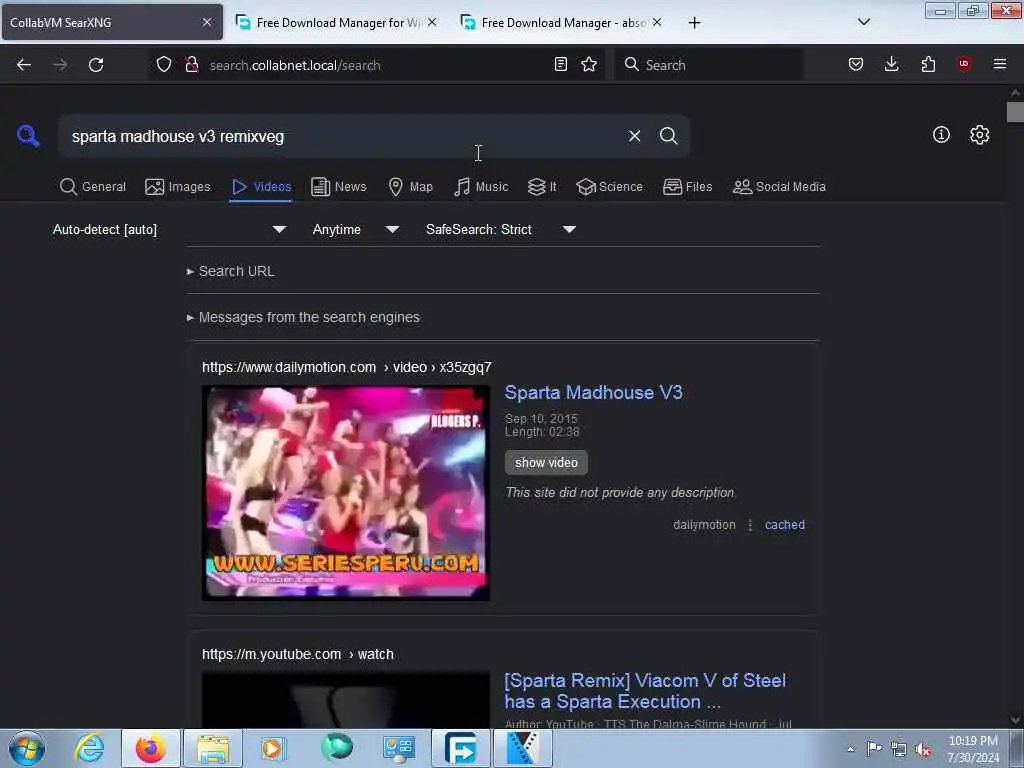Viewport: 1024px width, 768px height.
Task: Open the cached link for dailymotion result
Action: pyautogui.click(x=784, y=525)
